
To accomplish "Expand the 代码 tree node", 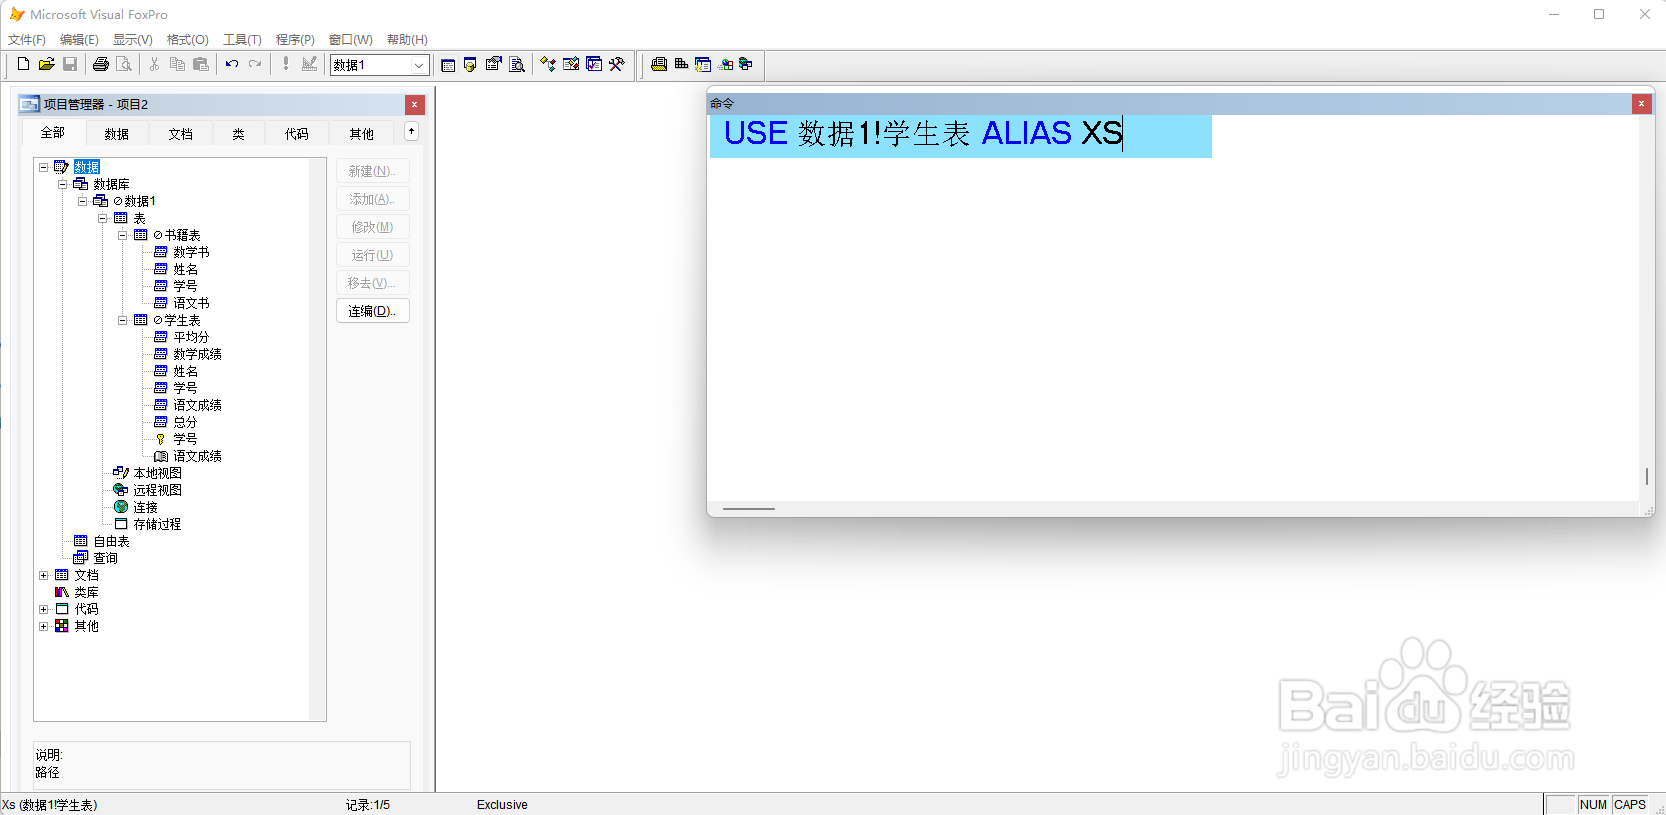I will tap(43, 609).
